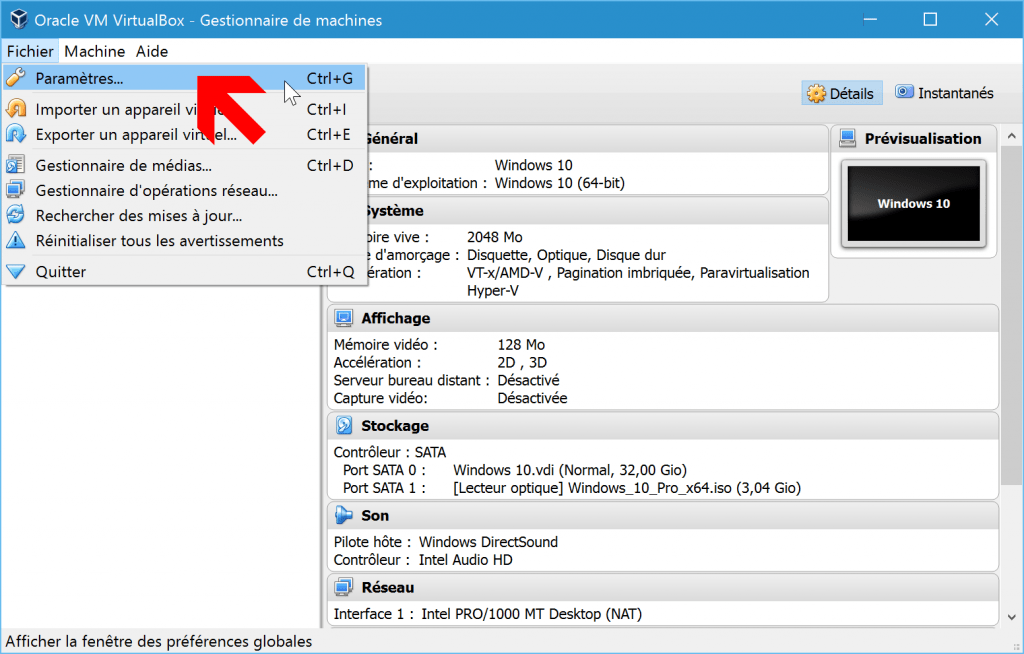Choose Quitter from the menu
1024x654 pixels.
pyautogui.click(x=184, y=271)
